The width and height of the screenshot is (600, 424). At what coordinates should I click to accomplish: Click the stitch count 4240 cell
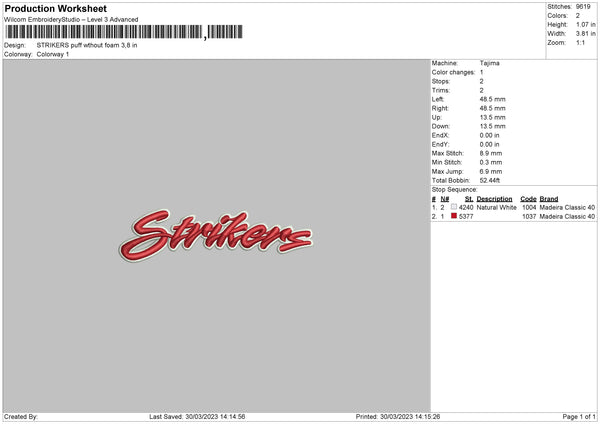466,207
